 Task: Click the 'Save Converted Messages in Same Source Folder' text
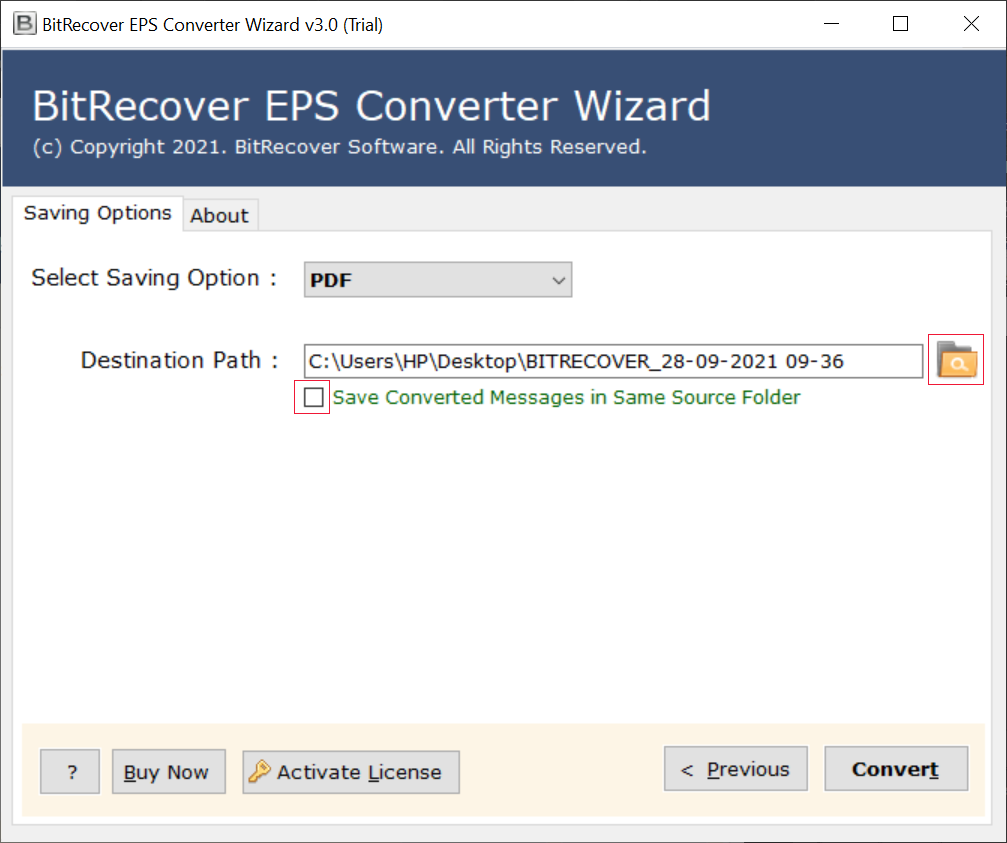[566, 398]
